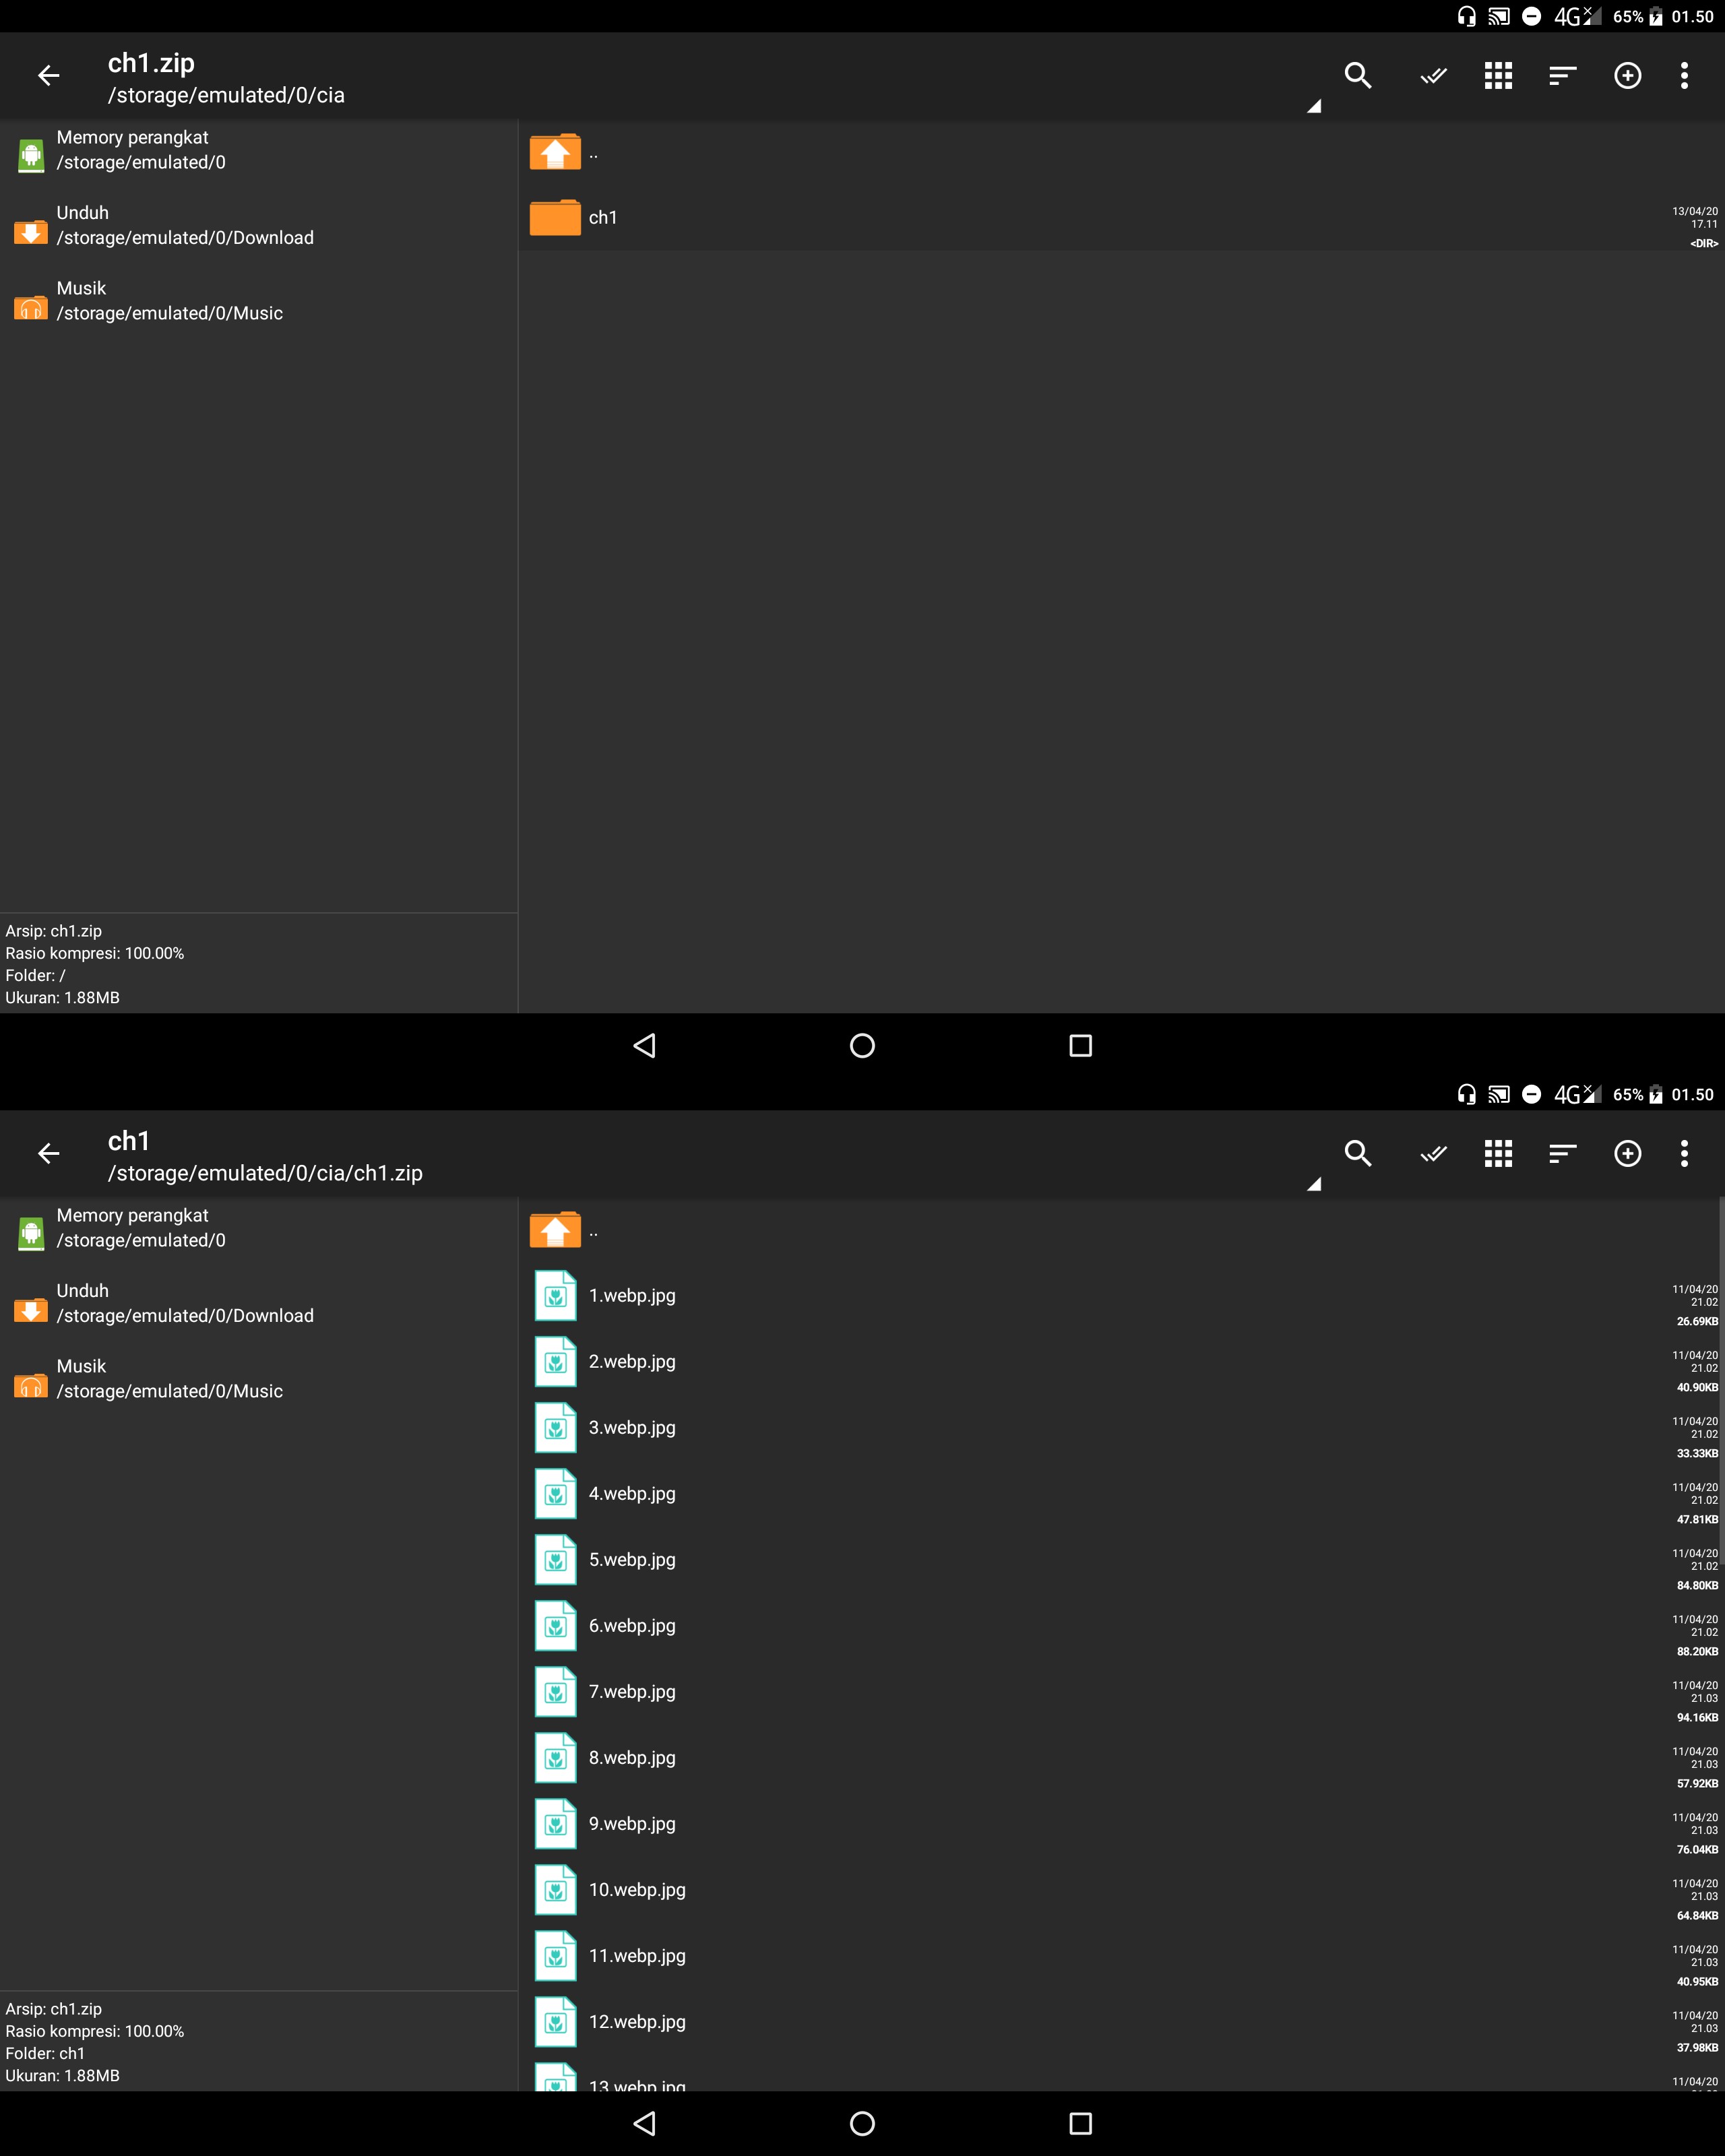Toggle grid view icon in lower ch1 toolbar

tap(1497, 1153)
